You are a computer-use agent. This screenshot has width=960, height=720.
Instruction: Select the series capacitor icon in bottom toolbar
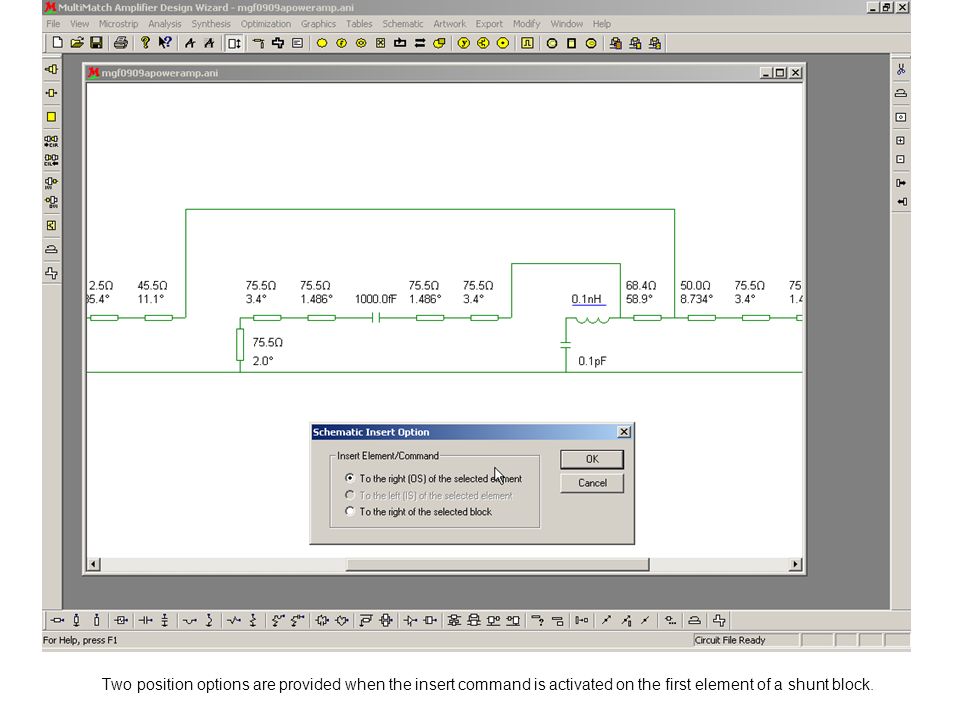(x=145, y=620)
